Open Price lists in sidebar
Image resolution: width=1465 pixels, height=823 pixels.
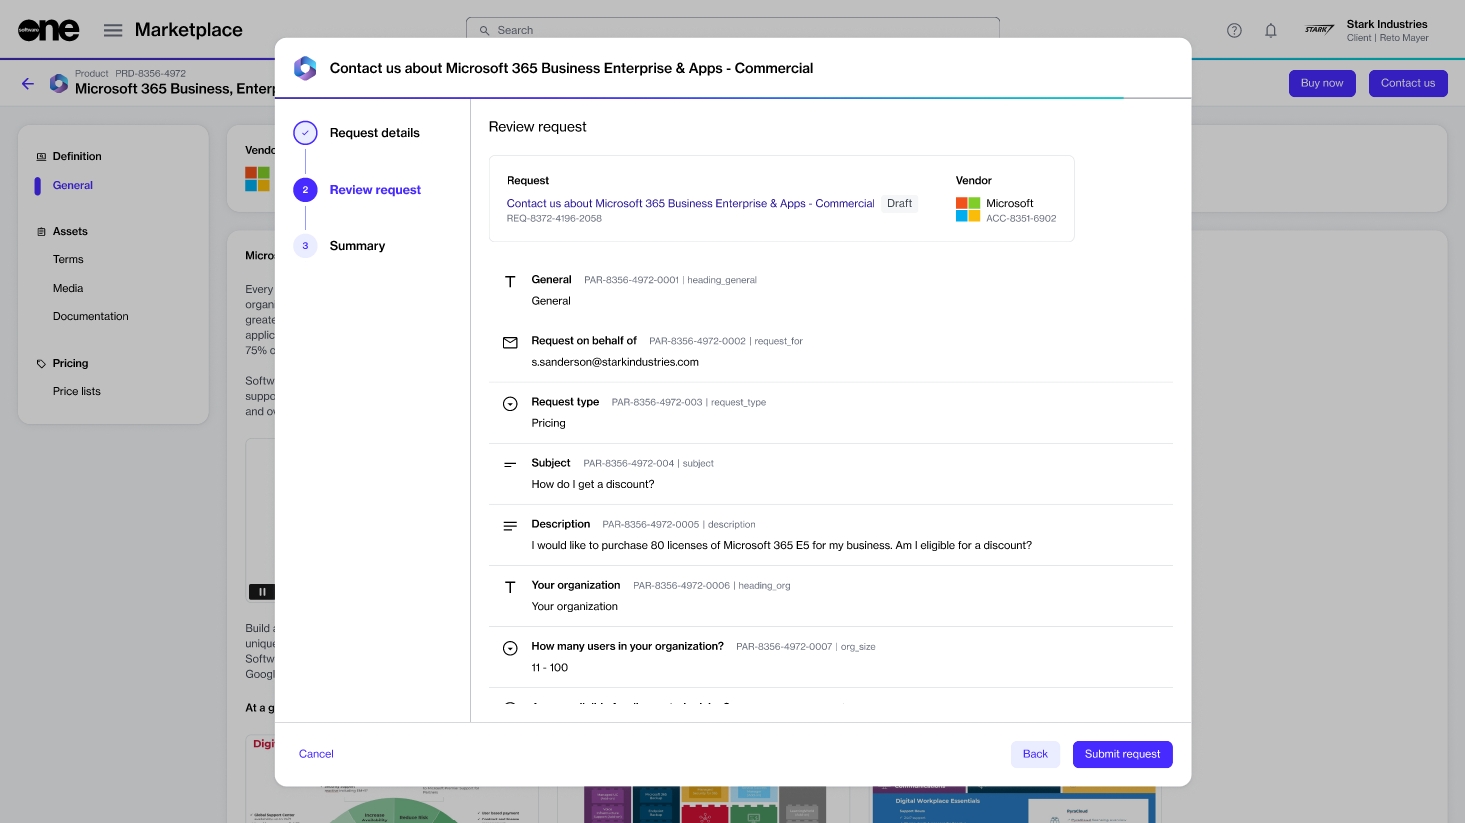tap(77, 391)
